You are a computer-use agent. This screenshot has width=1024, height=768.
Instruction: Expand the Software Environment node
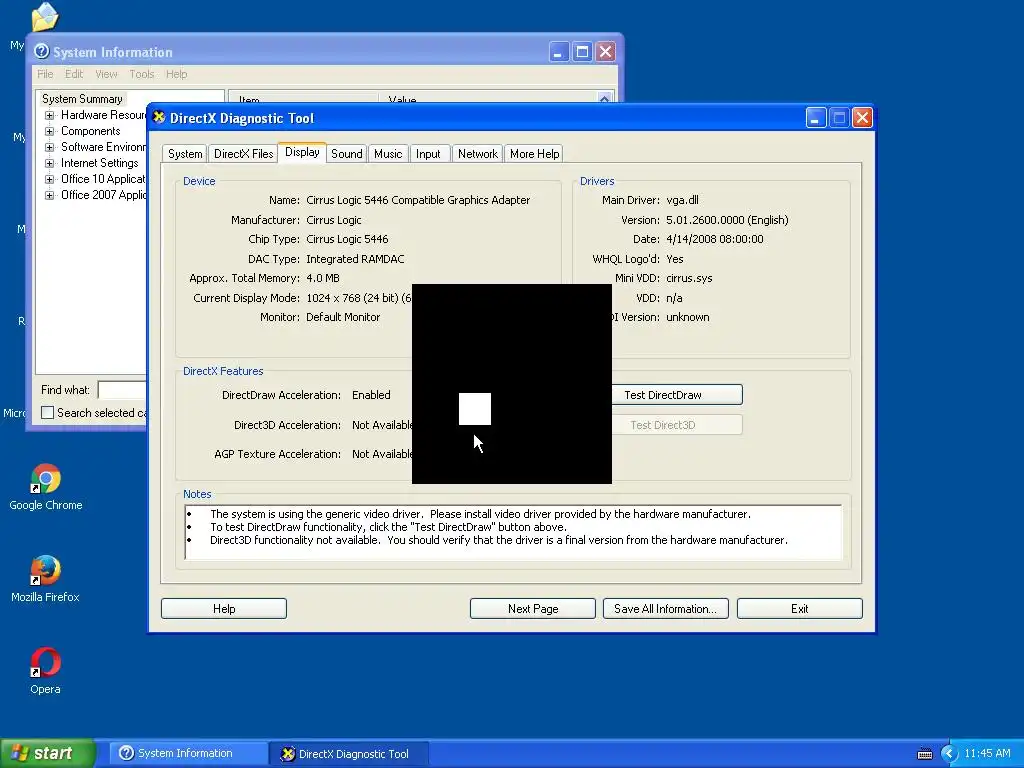pos(50,147)
